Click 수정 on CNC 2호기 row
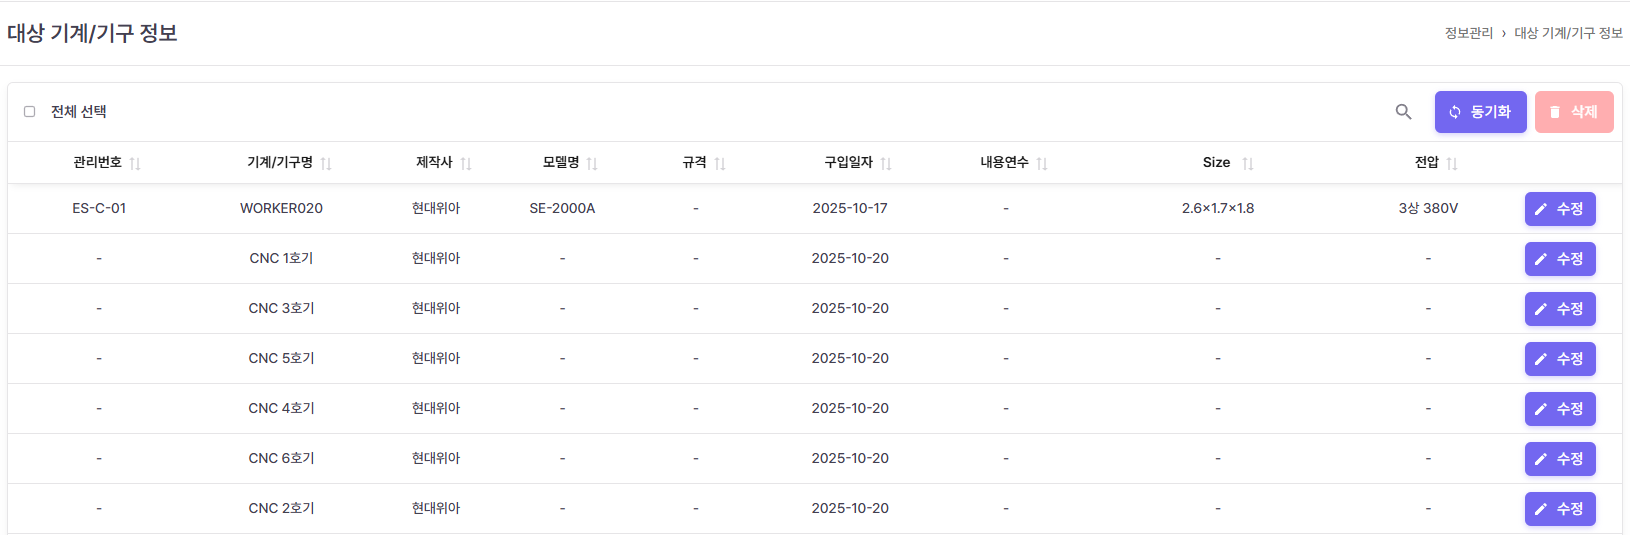Image resolution: width=1630 pixels, height=535 pixels. click(x=1559, y=509)
